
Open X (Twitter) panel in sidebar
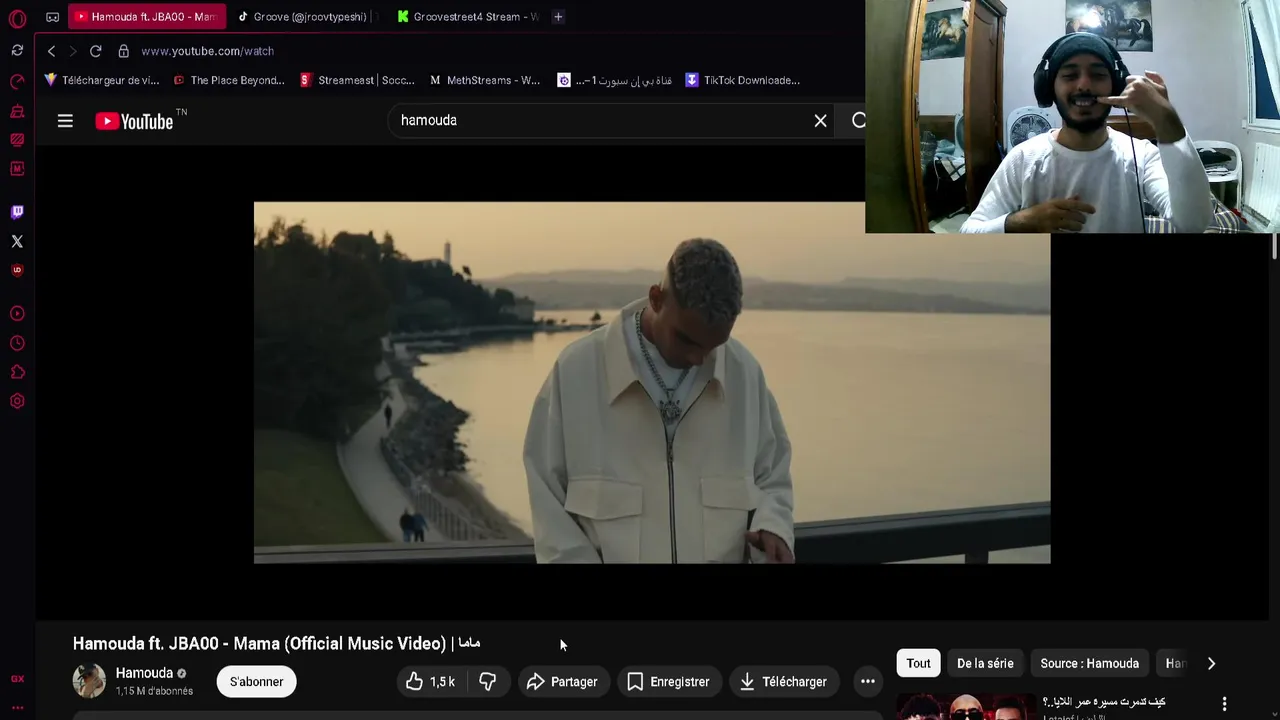click(x=17, y=241)
